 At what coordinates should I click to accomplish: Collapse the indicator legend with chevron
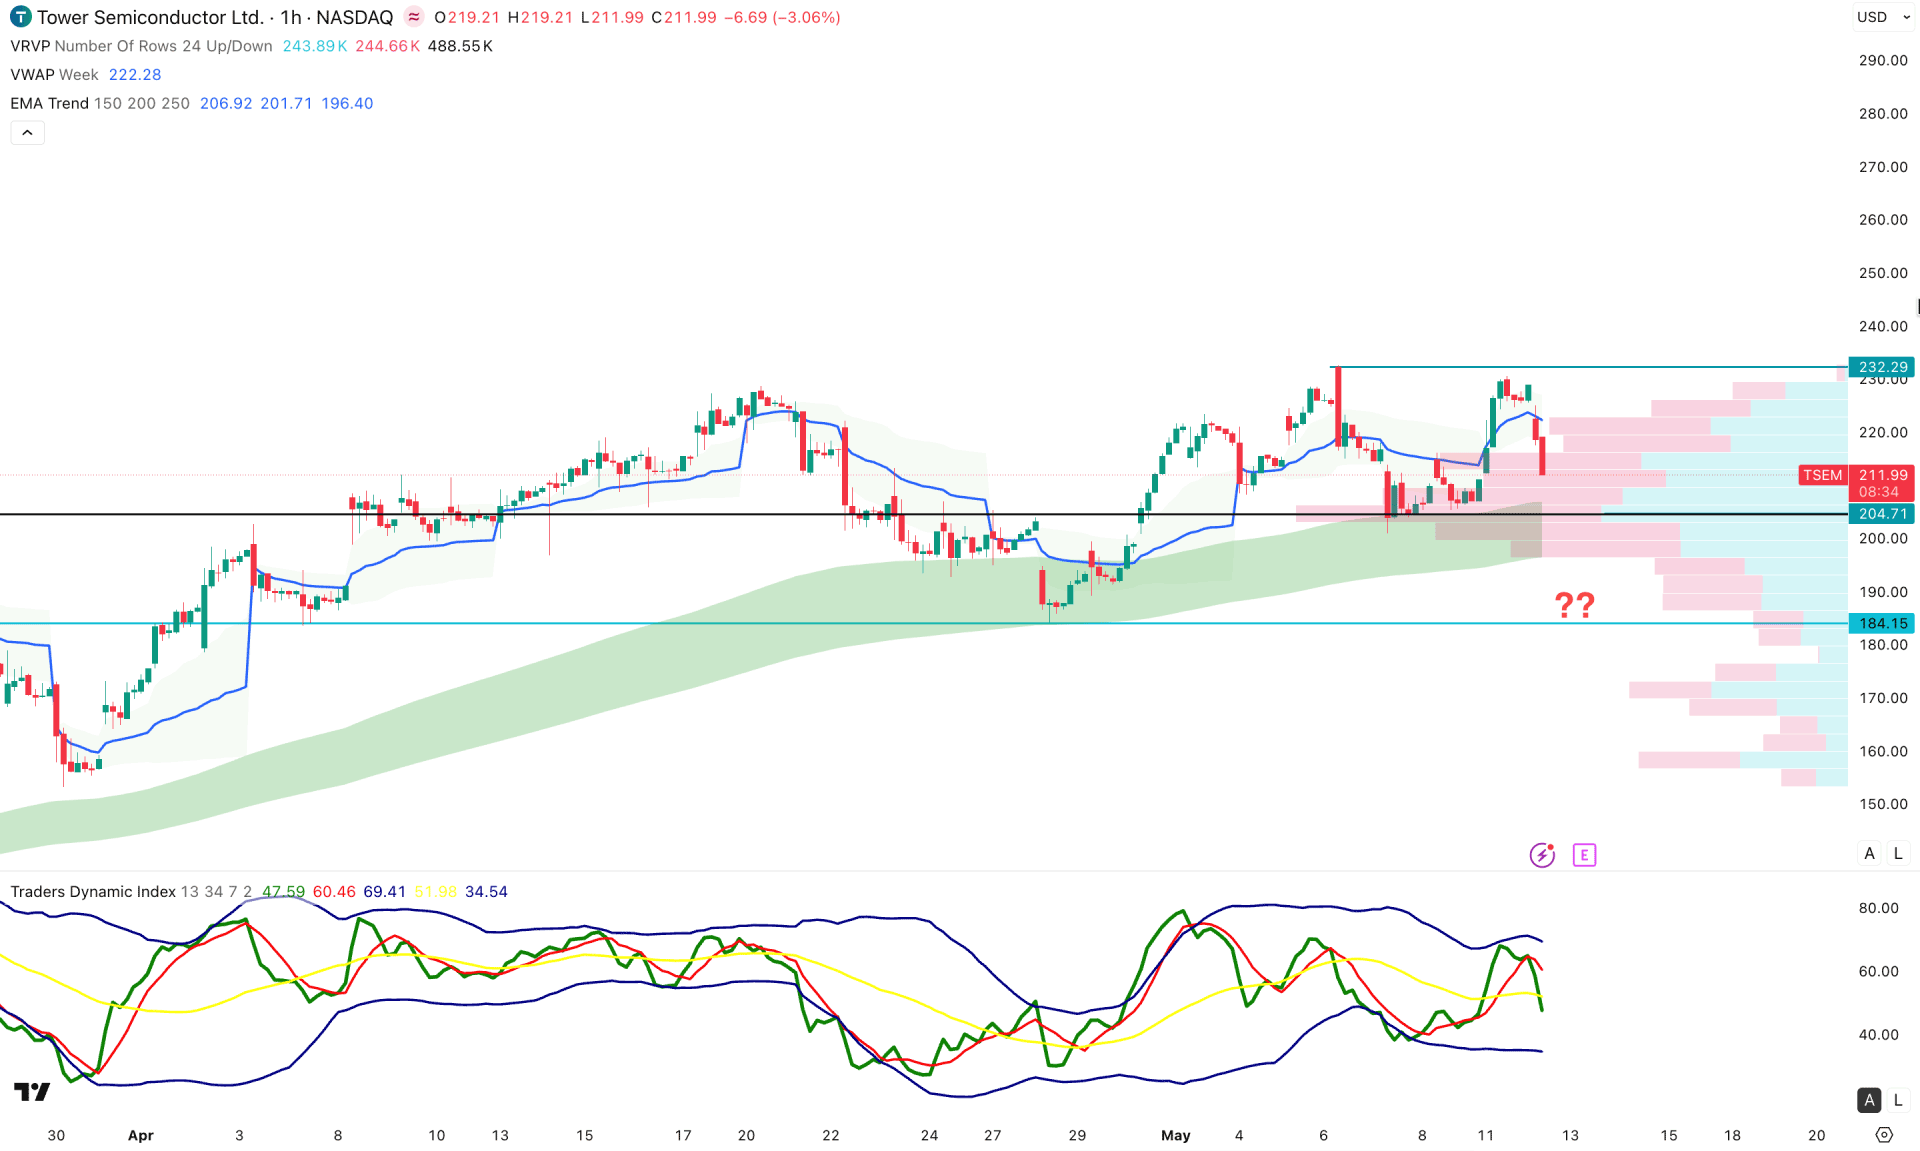(27, 133)
